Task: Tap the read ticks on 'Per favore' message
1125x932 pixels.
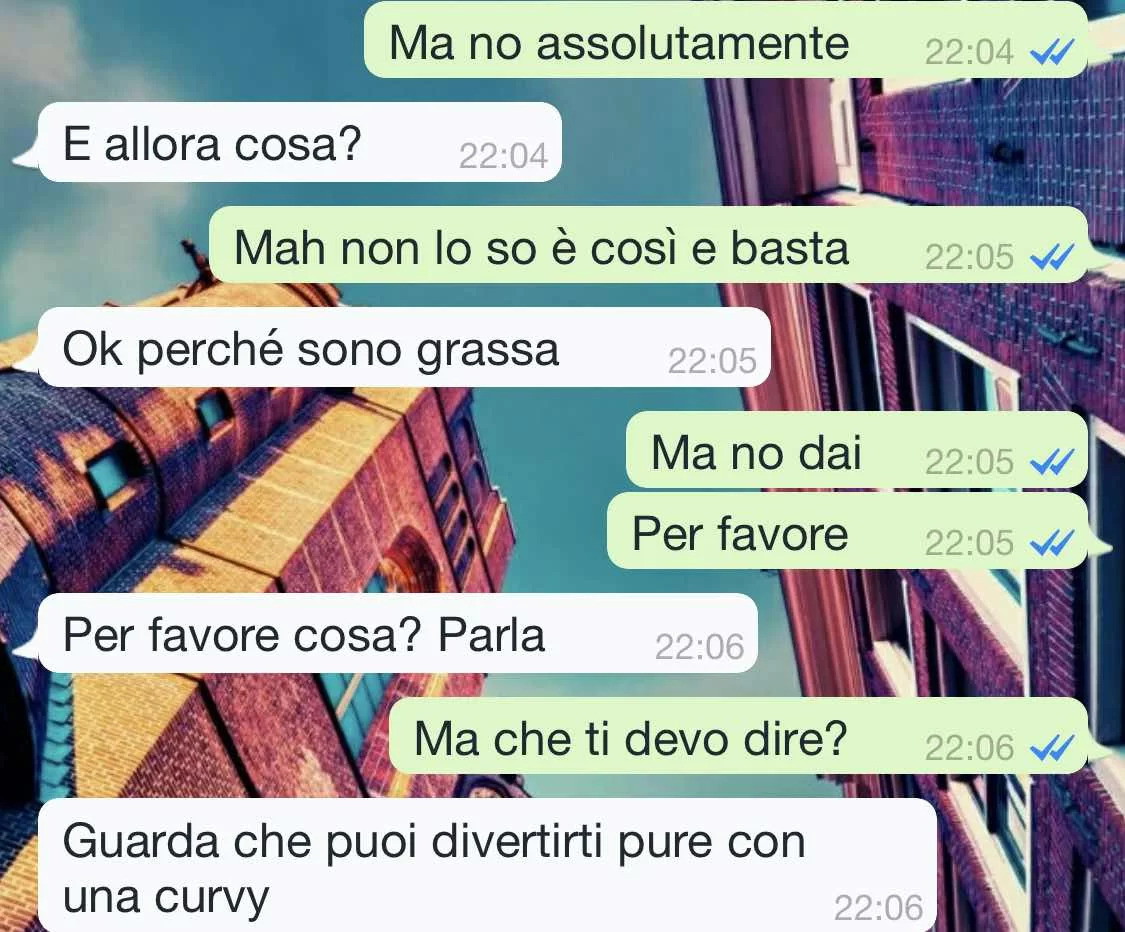Action: pyautogui.click(x=1052, y=542)
